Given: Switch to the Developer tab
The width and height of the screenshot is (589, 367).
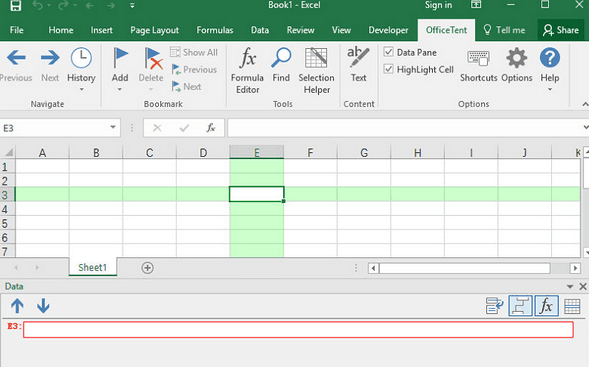Looking at the screenshot, I should click(388, 30).
